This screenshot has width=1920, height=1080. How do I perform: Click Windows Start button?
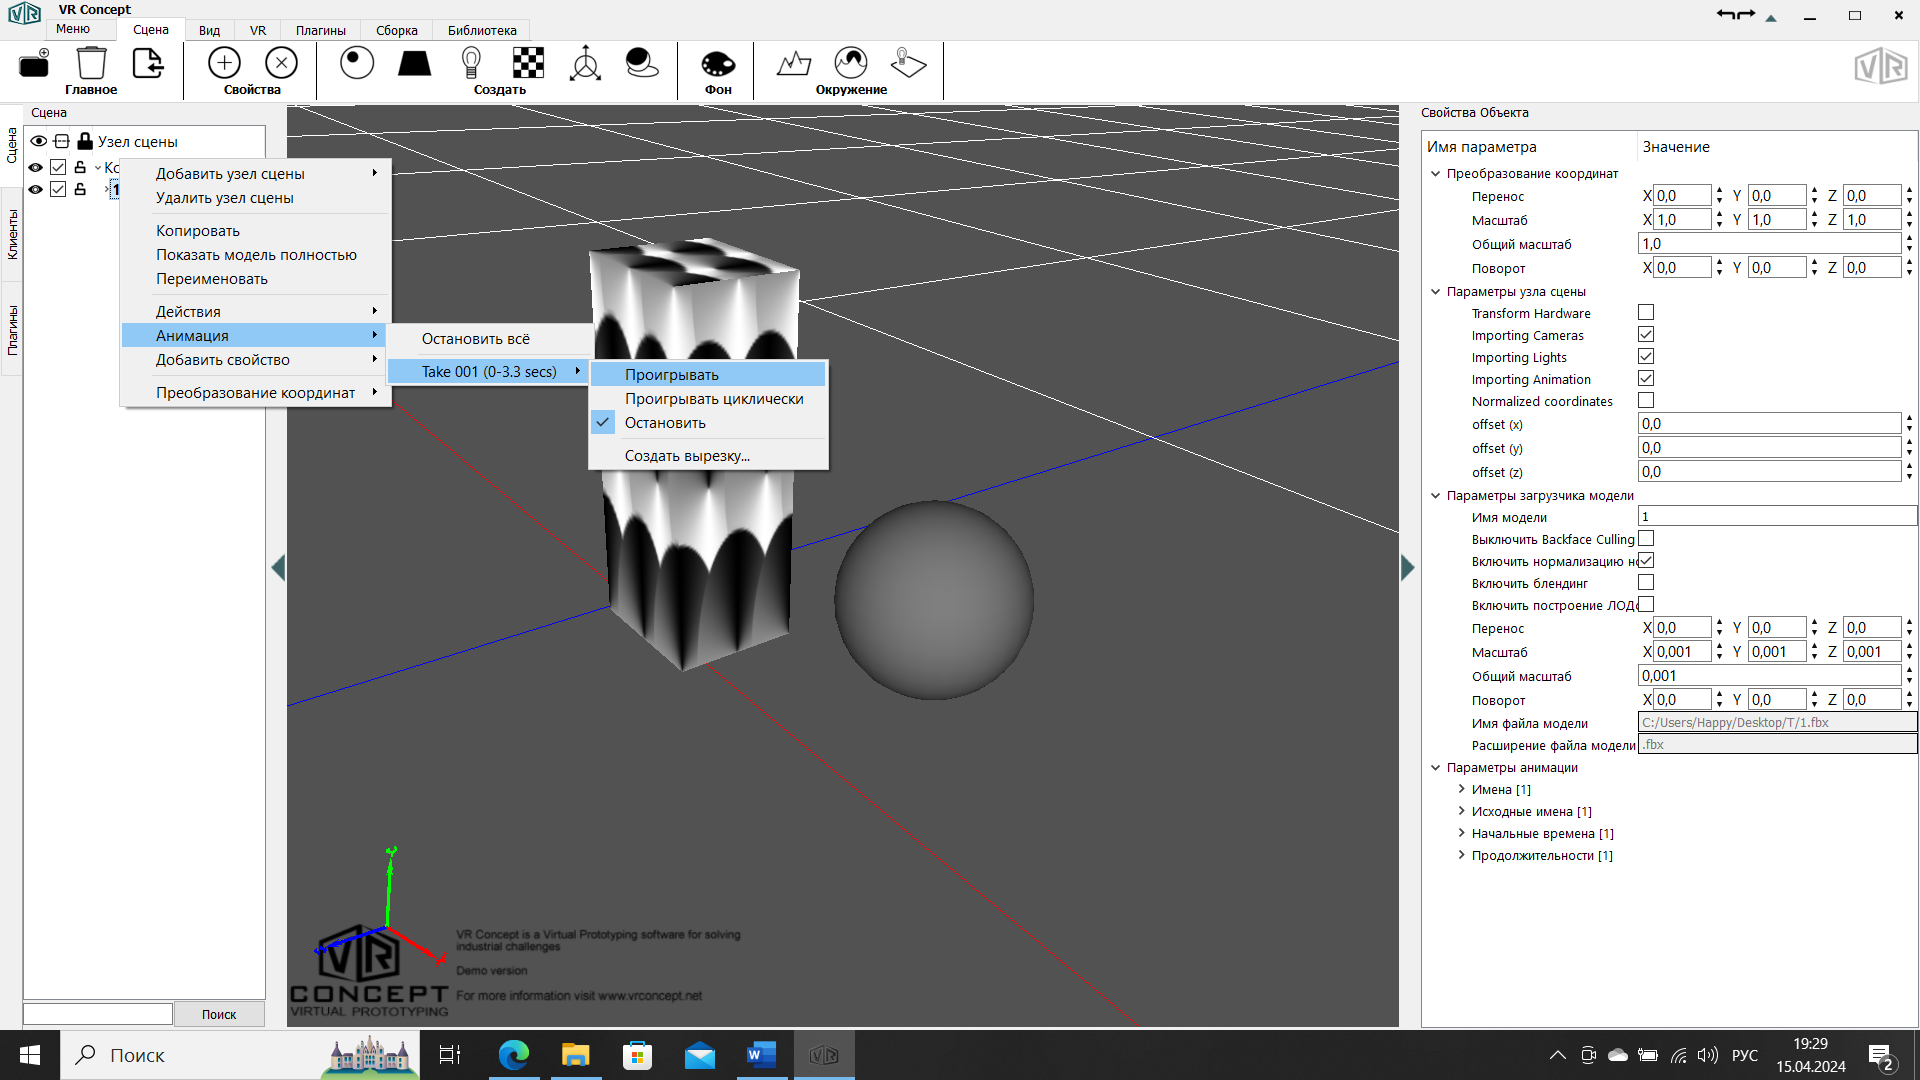coord(30,1055)
